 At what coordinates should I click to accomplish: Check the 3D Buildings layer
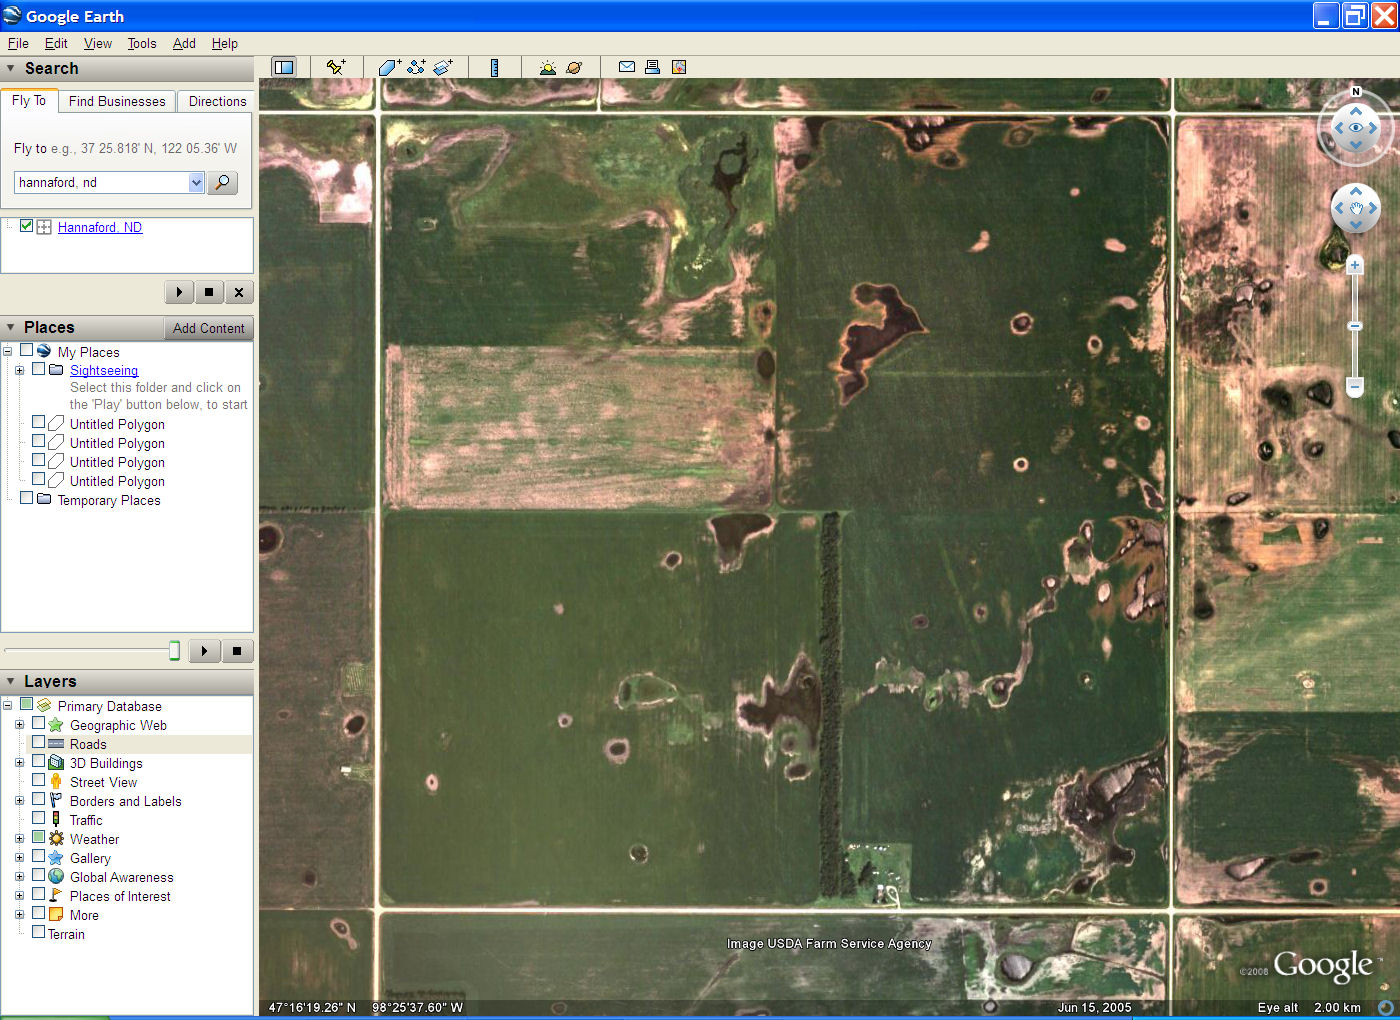pyautogui.click(x=38, y=761)
